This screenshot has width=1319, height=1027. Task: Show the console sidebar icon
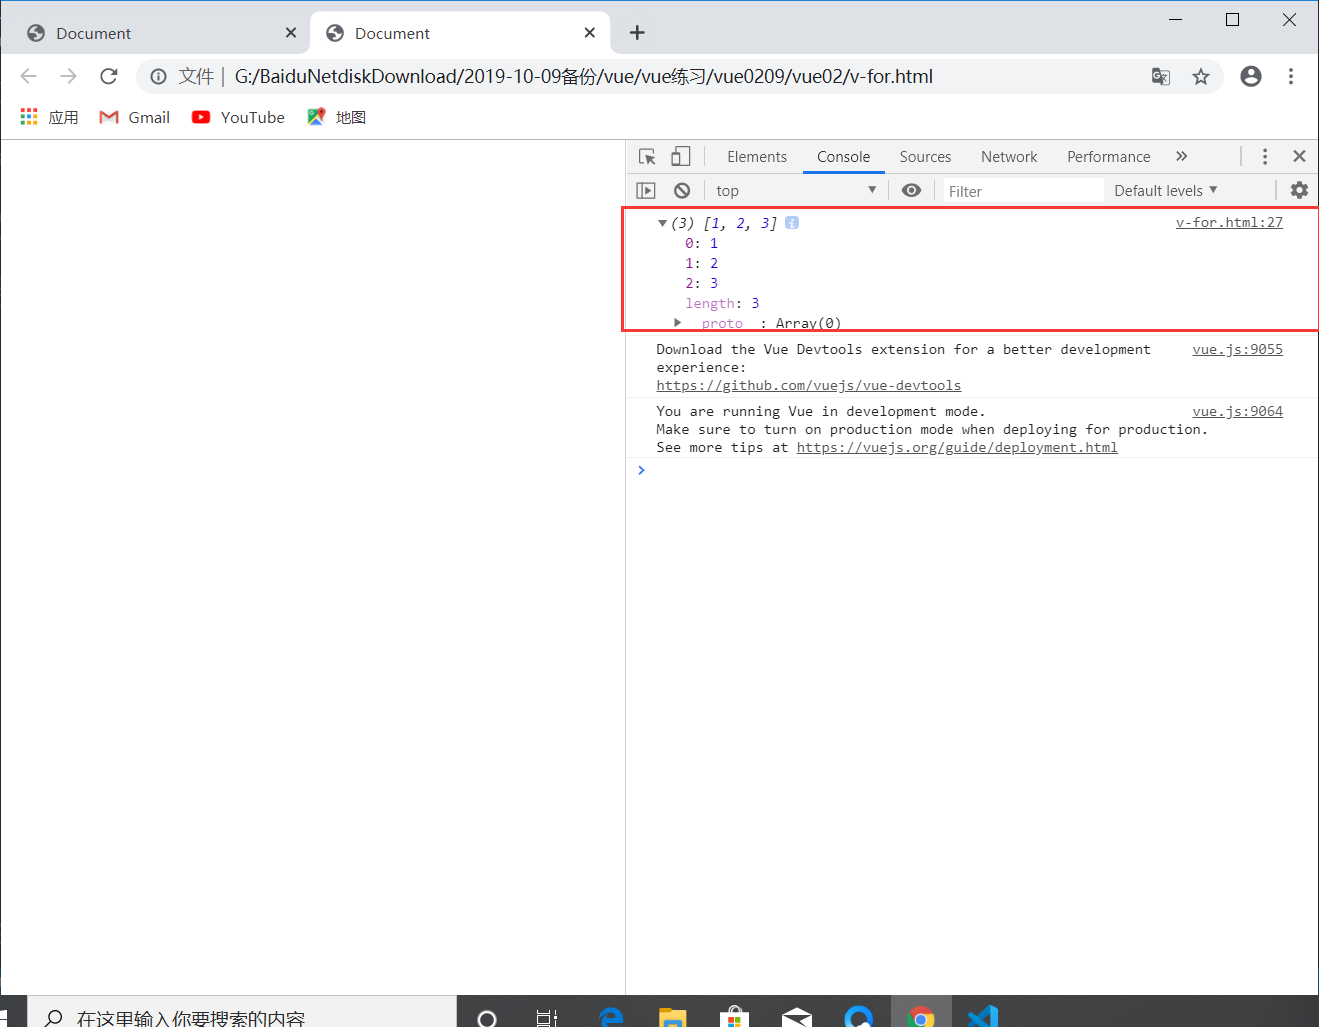pos(646,190)
